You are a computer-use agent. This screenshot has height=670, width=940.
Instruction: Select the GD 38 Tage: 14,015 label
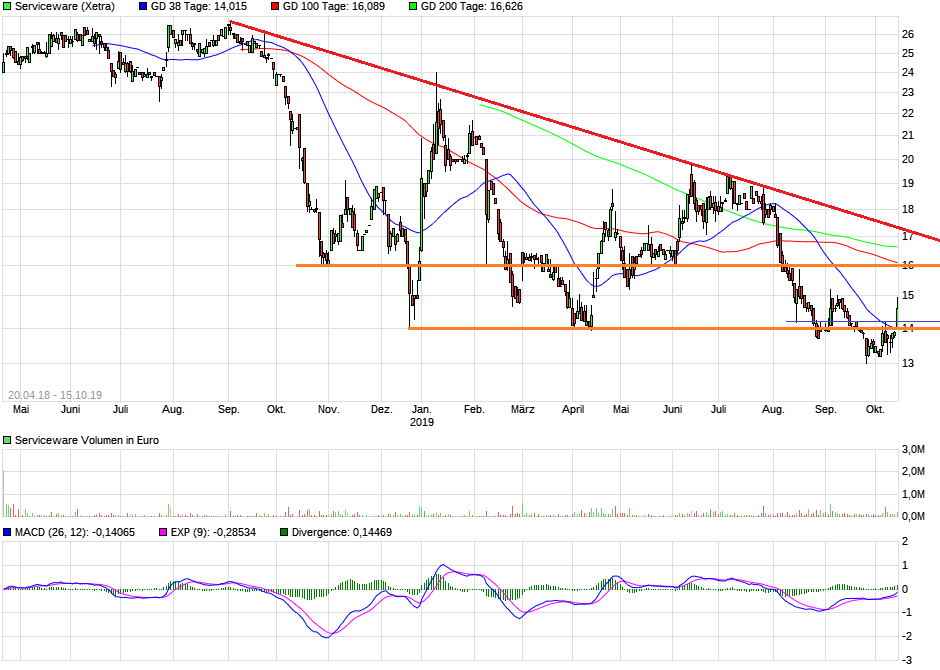199,6
